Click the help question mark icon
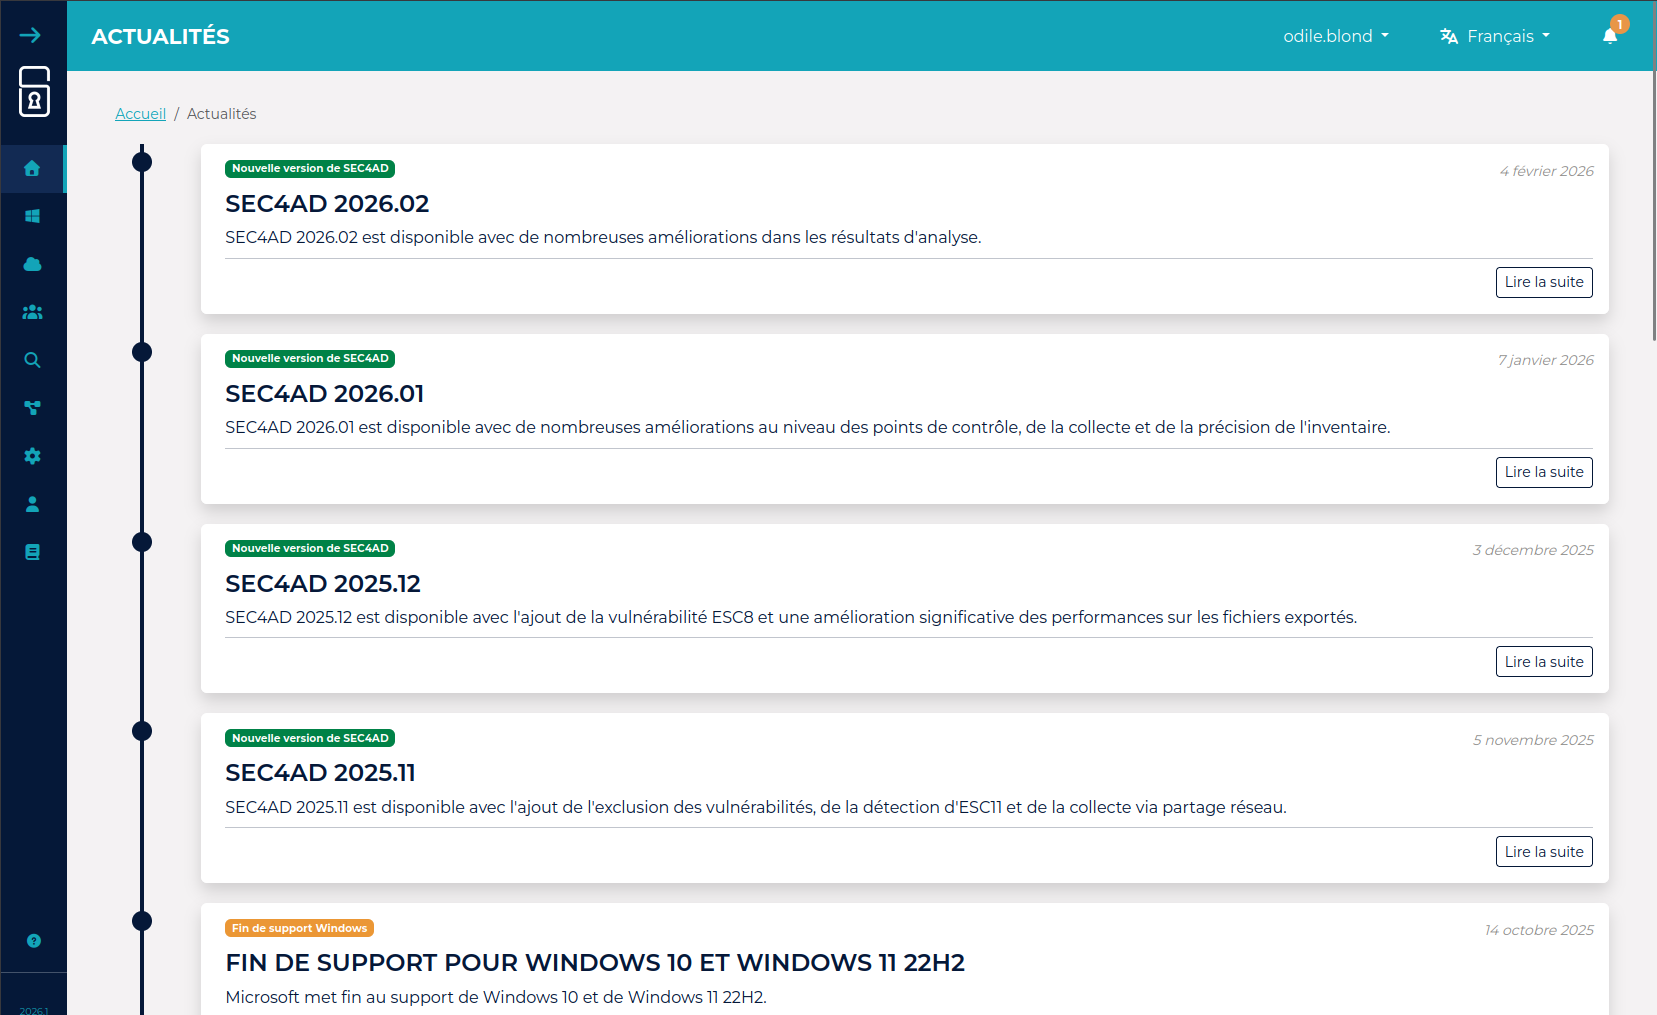 (x=33, y=940)
